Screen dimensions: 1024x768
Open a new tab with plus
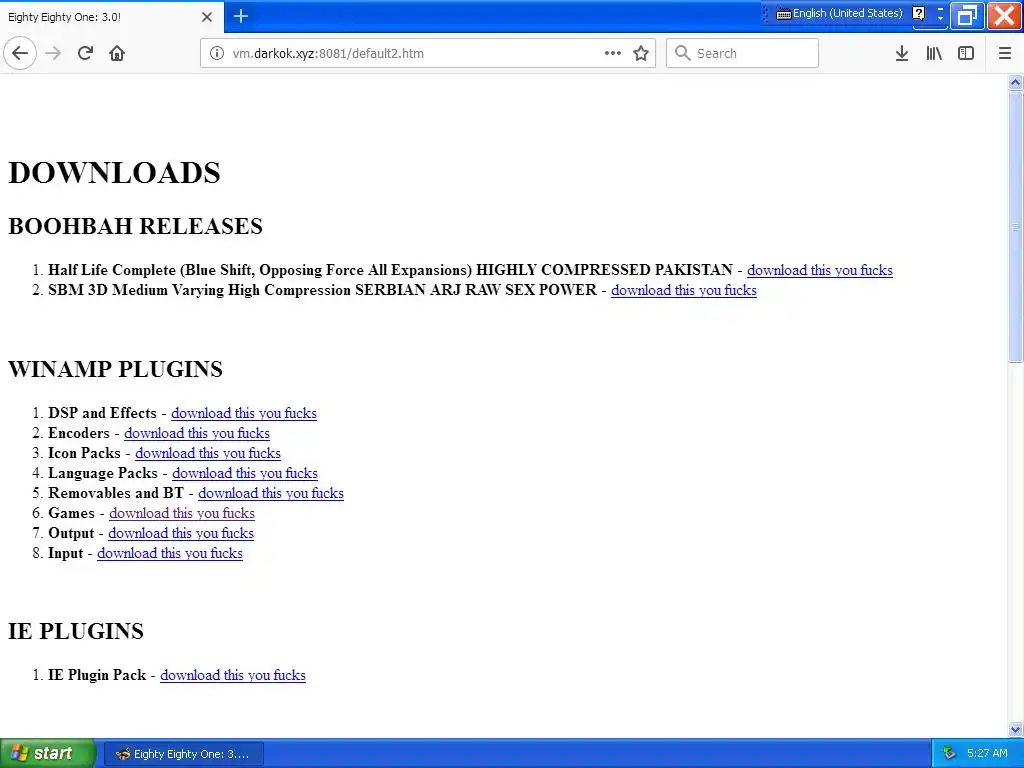click(x=240, y=16)
